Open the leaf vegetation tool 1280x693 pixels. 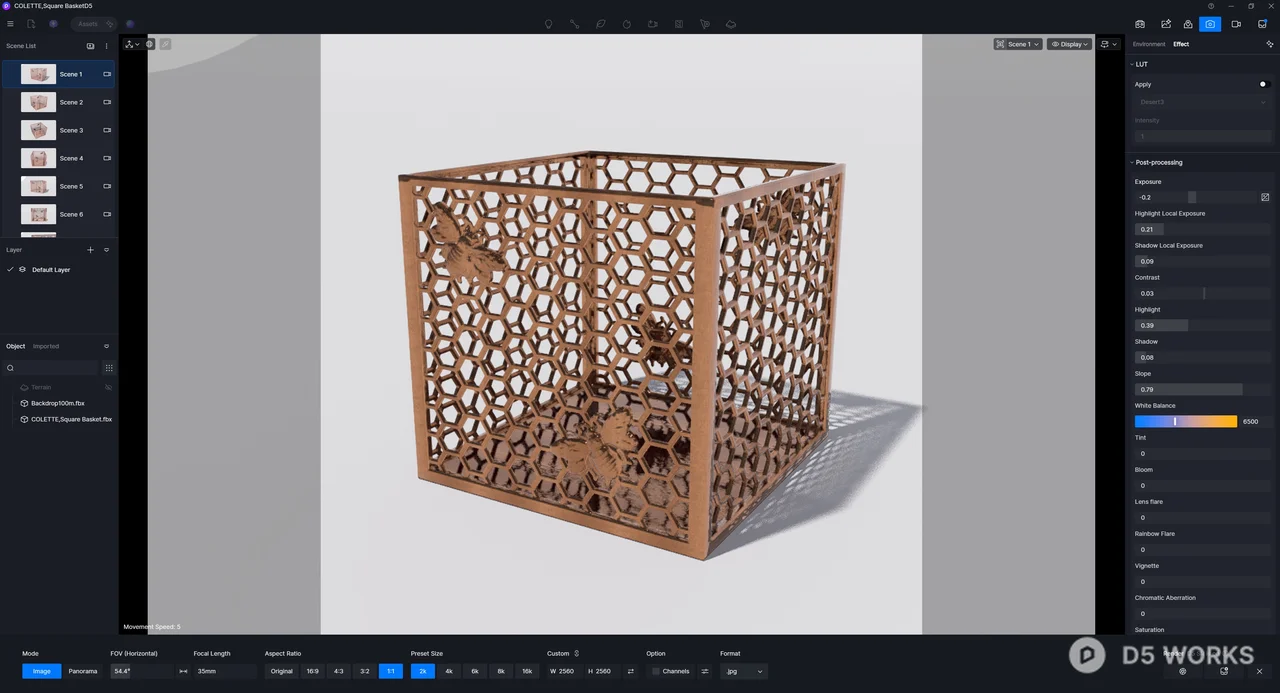pyautogui.click(x=600, y=24)
